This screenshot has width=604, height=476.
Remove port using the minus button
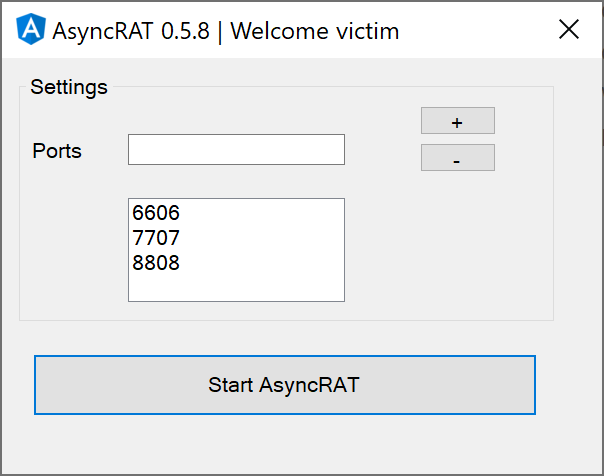458,158
